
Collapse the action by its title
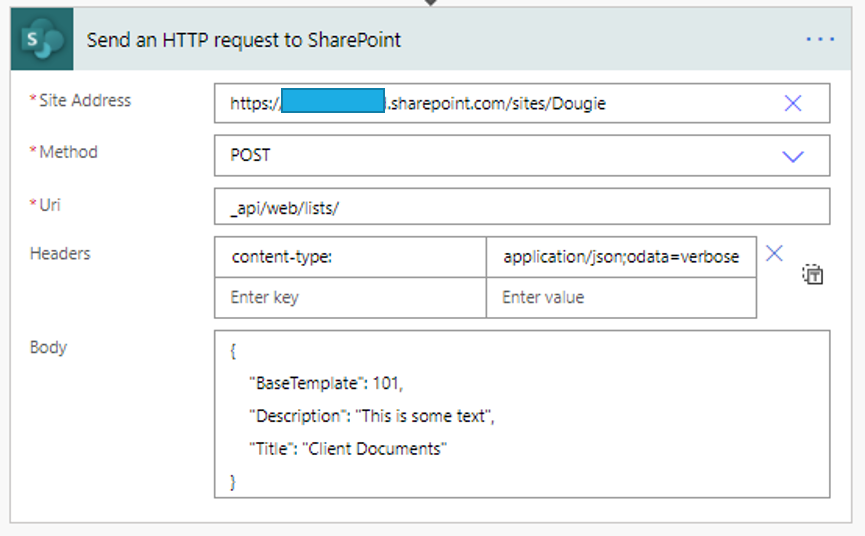coord(244,41)
